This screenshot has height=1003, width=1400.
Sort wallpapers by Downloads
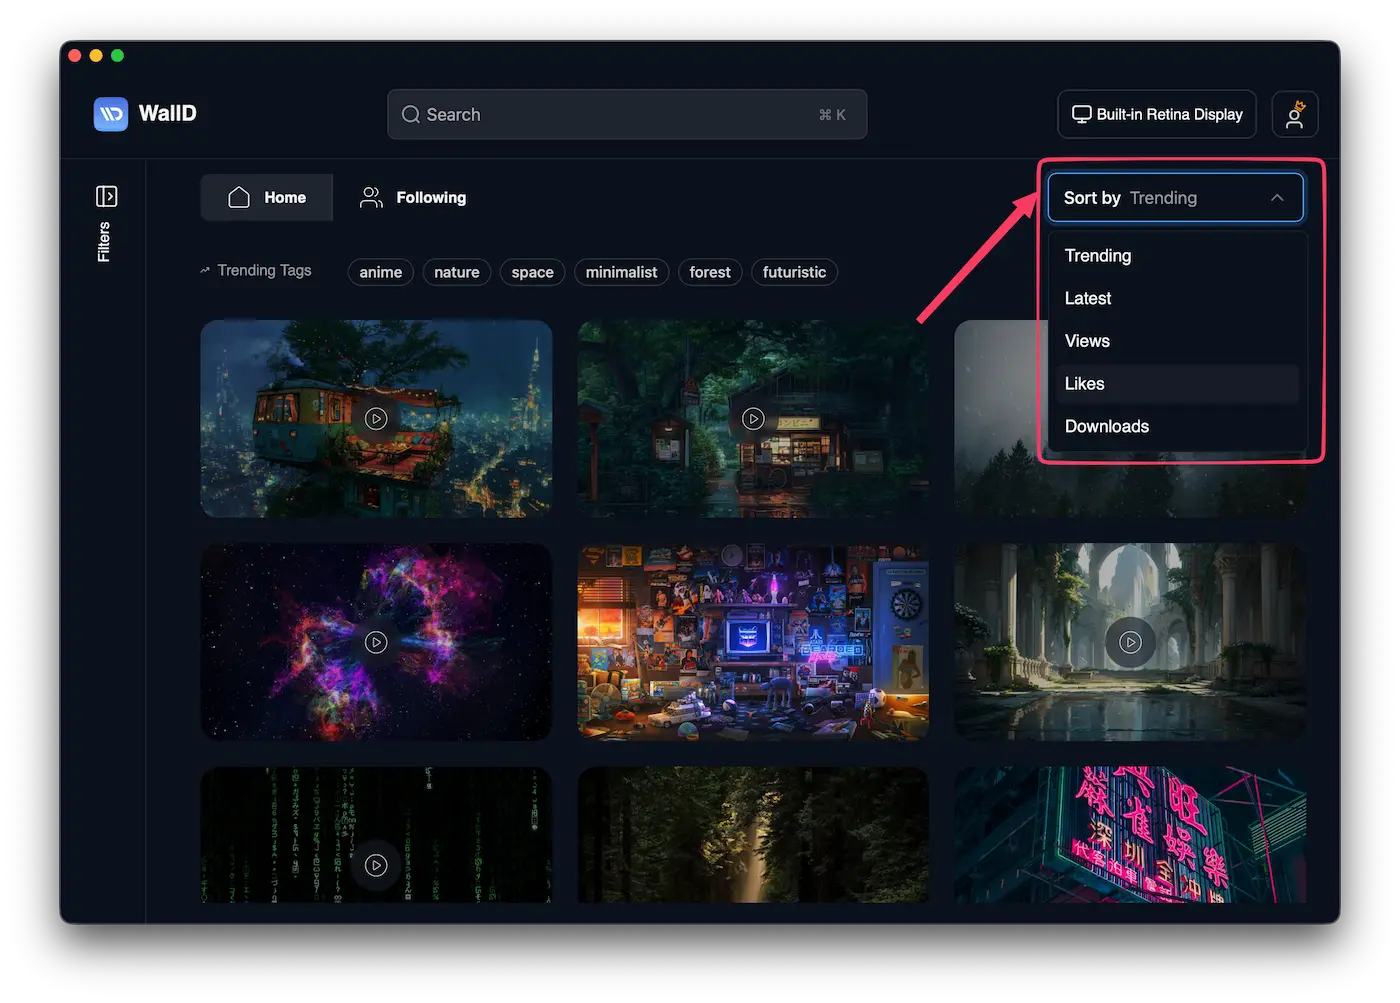click(x=1106, y=426)
